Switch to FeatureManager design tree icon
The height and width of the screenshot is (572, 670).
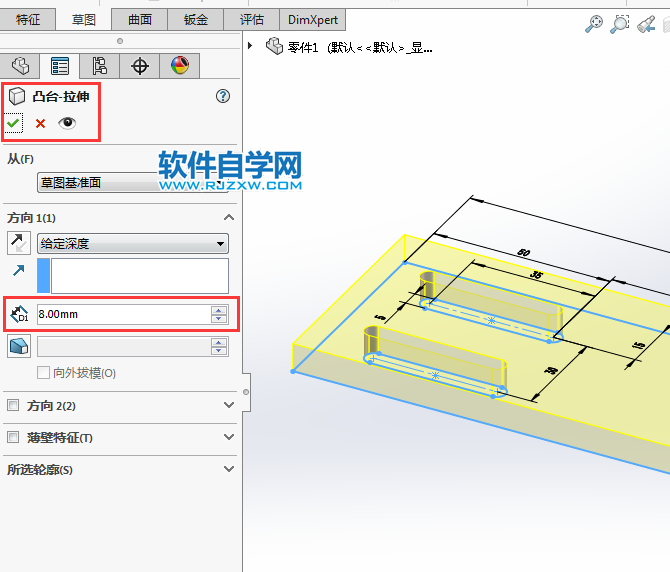20,66
